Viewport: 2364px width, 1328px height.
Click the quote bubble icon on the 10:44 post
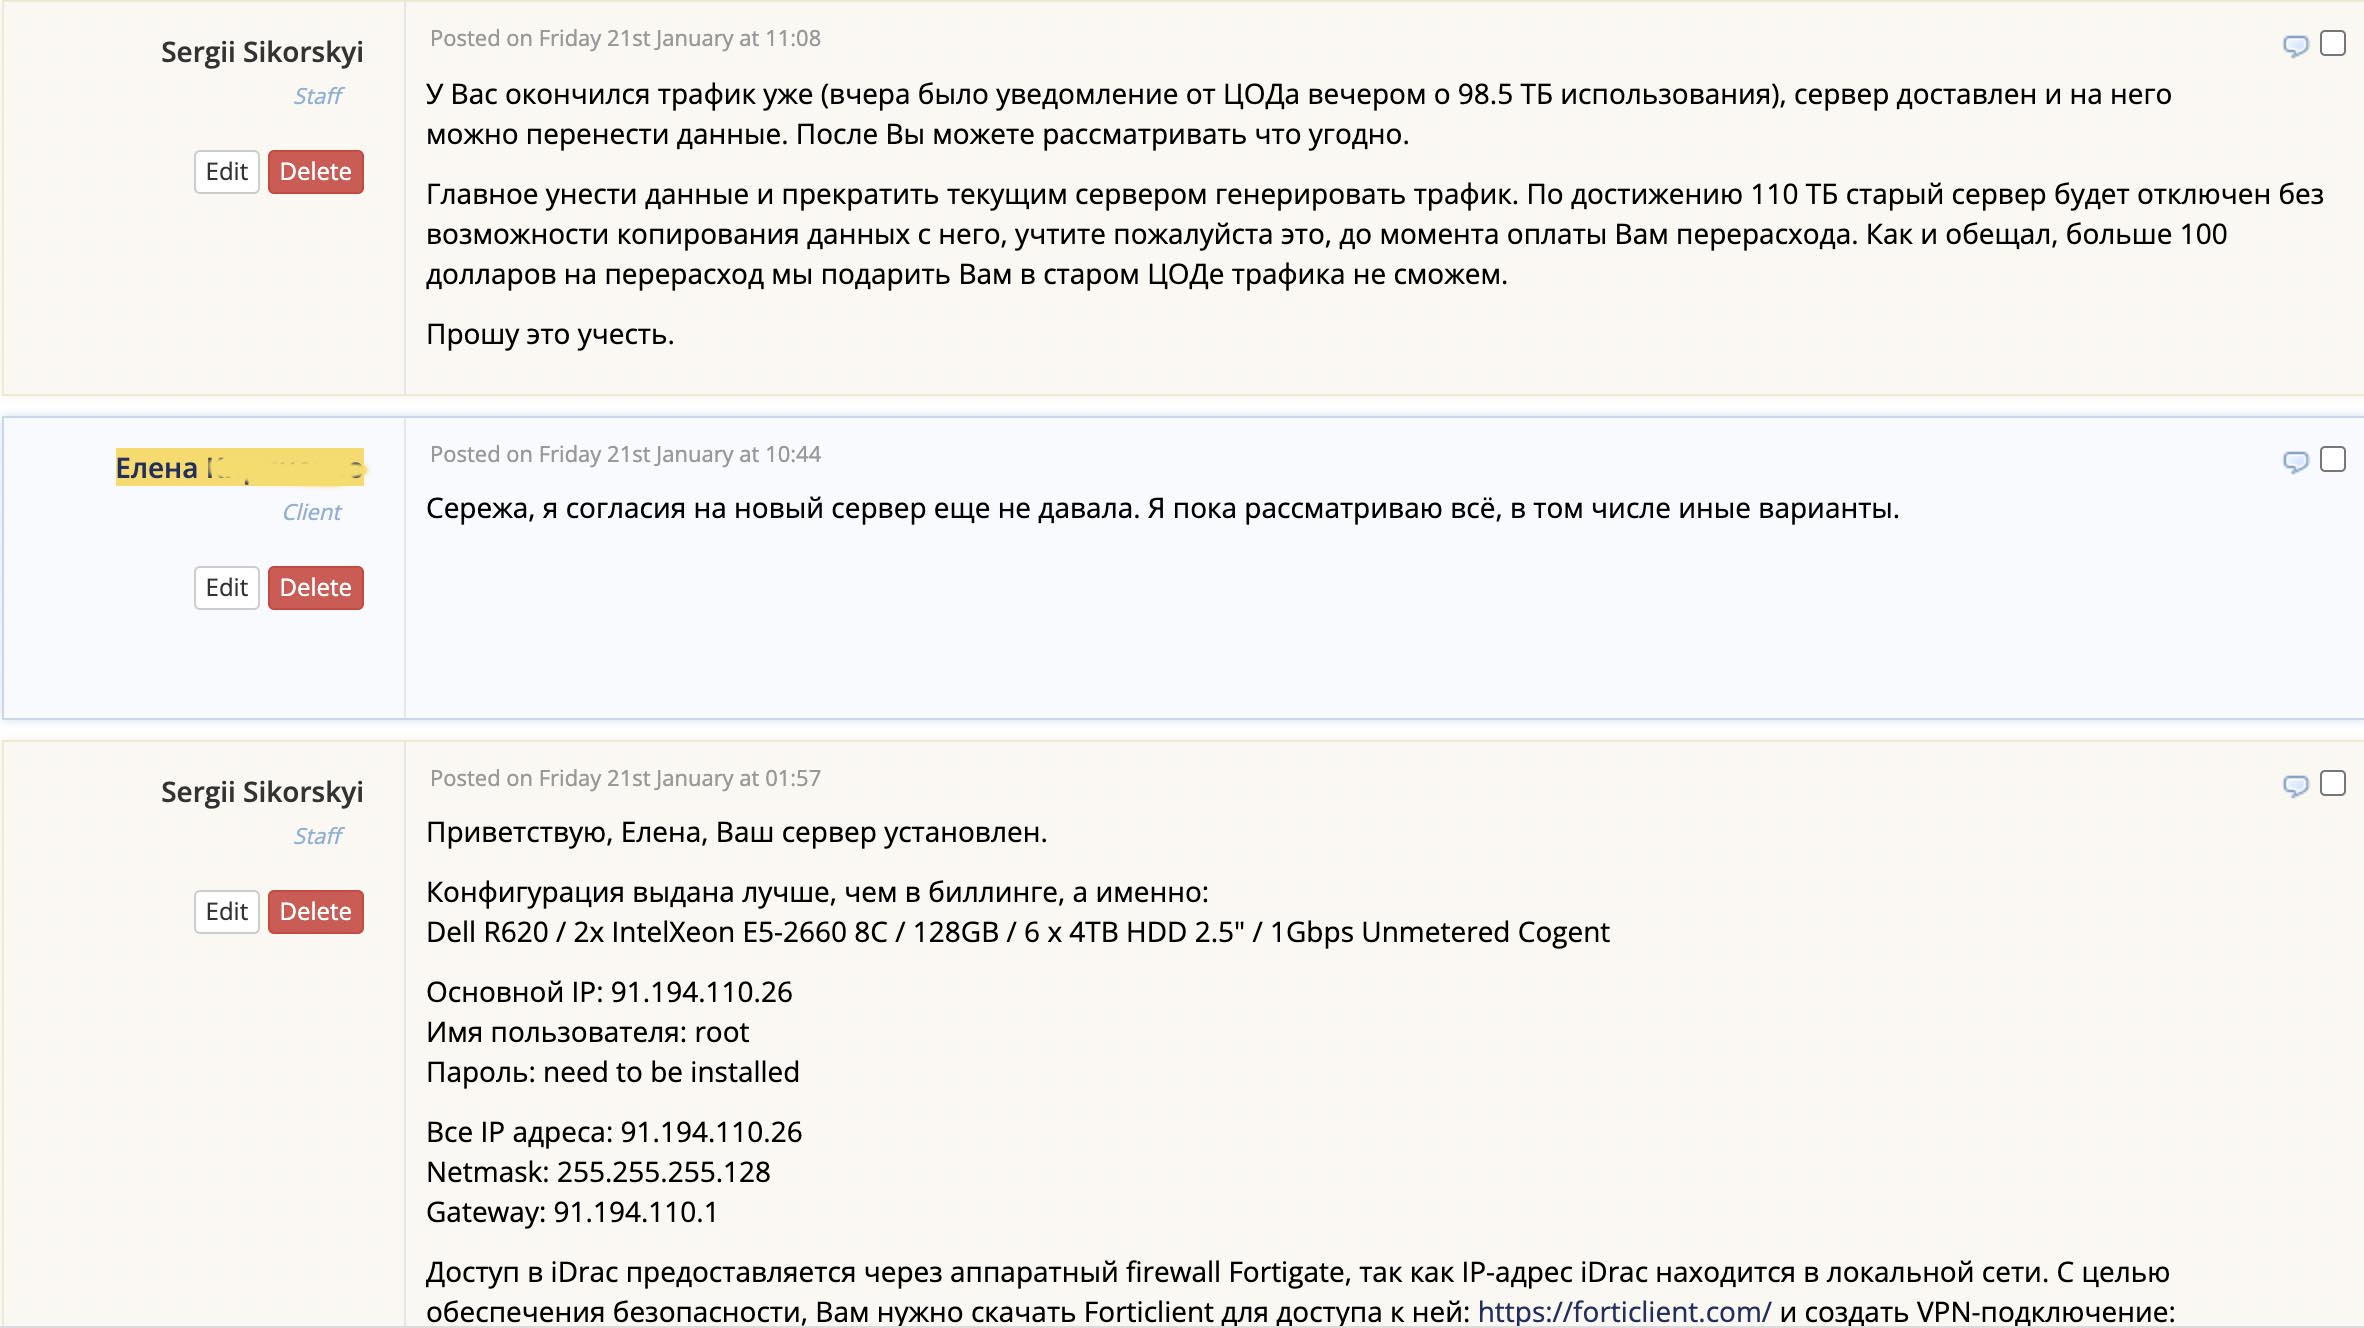coord(2295,461)
